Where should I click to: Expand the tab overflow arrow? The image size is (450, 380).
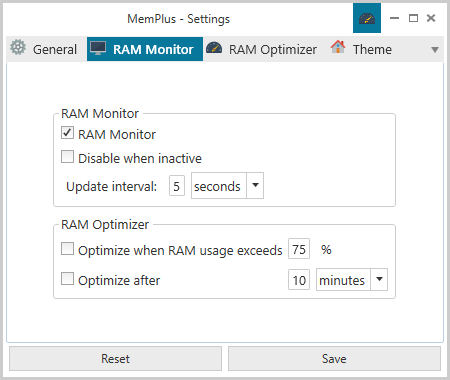coord(435,50)
